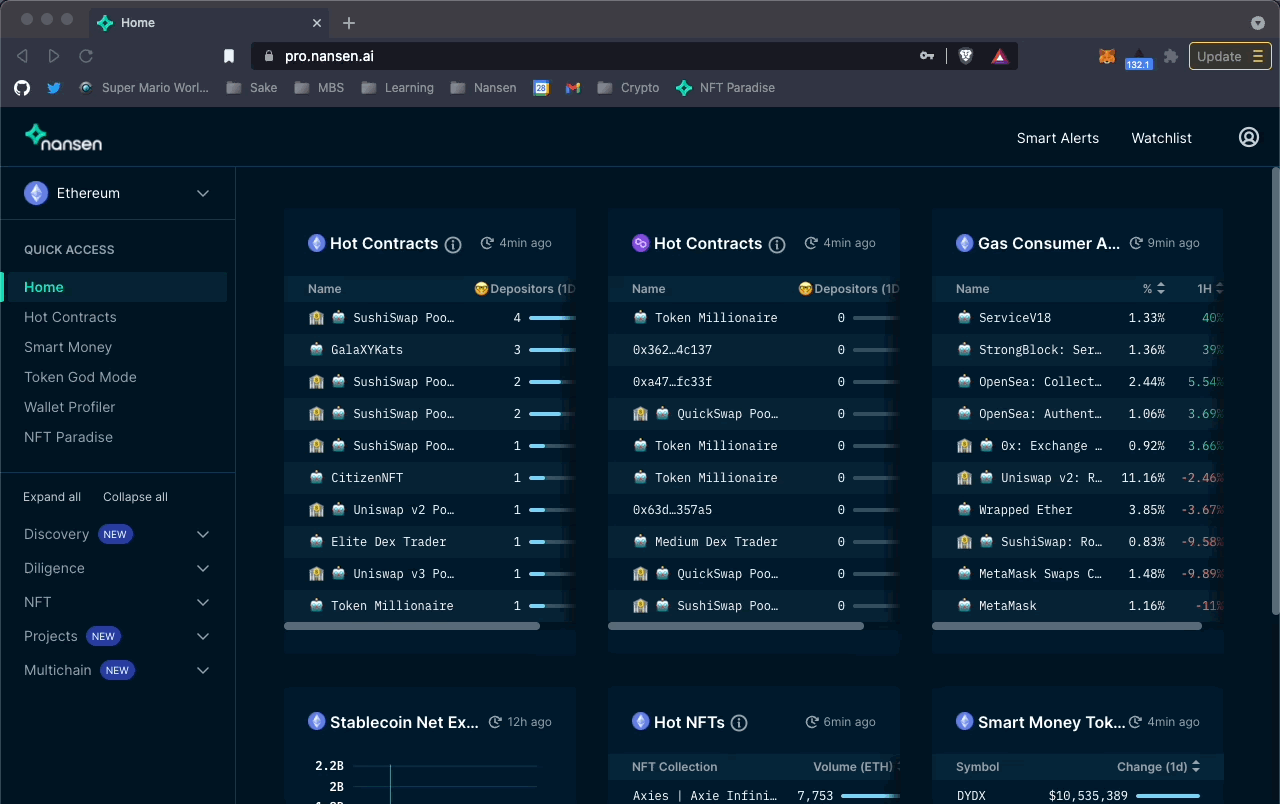Open the user account profile icon
The height and width of the screenshot is (804, 1280).
point(1249,138)
